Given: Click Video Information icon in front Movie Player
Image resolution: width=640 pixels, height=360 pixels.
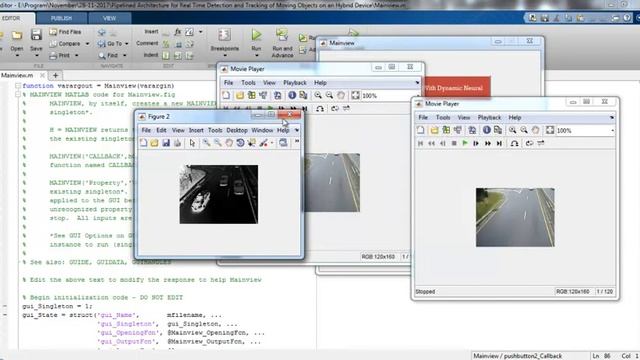Looking at the screenshot, I should click(x=487, y=130).
